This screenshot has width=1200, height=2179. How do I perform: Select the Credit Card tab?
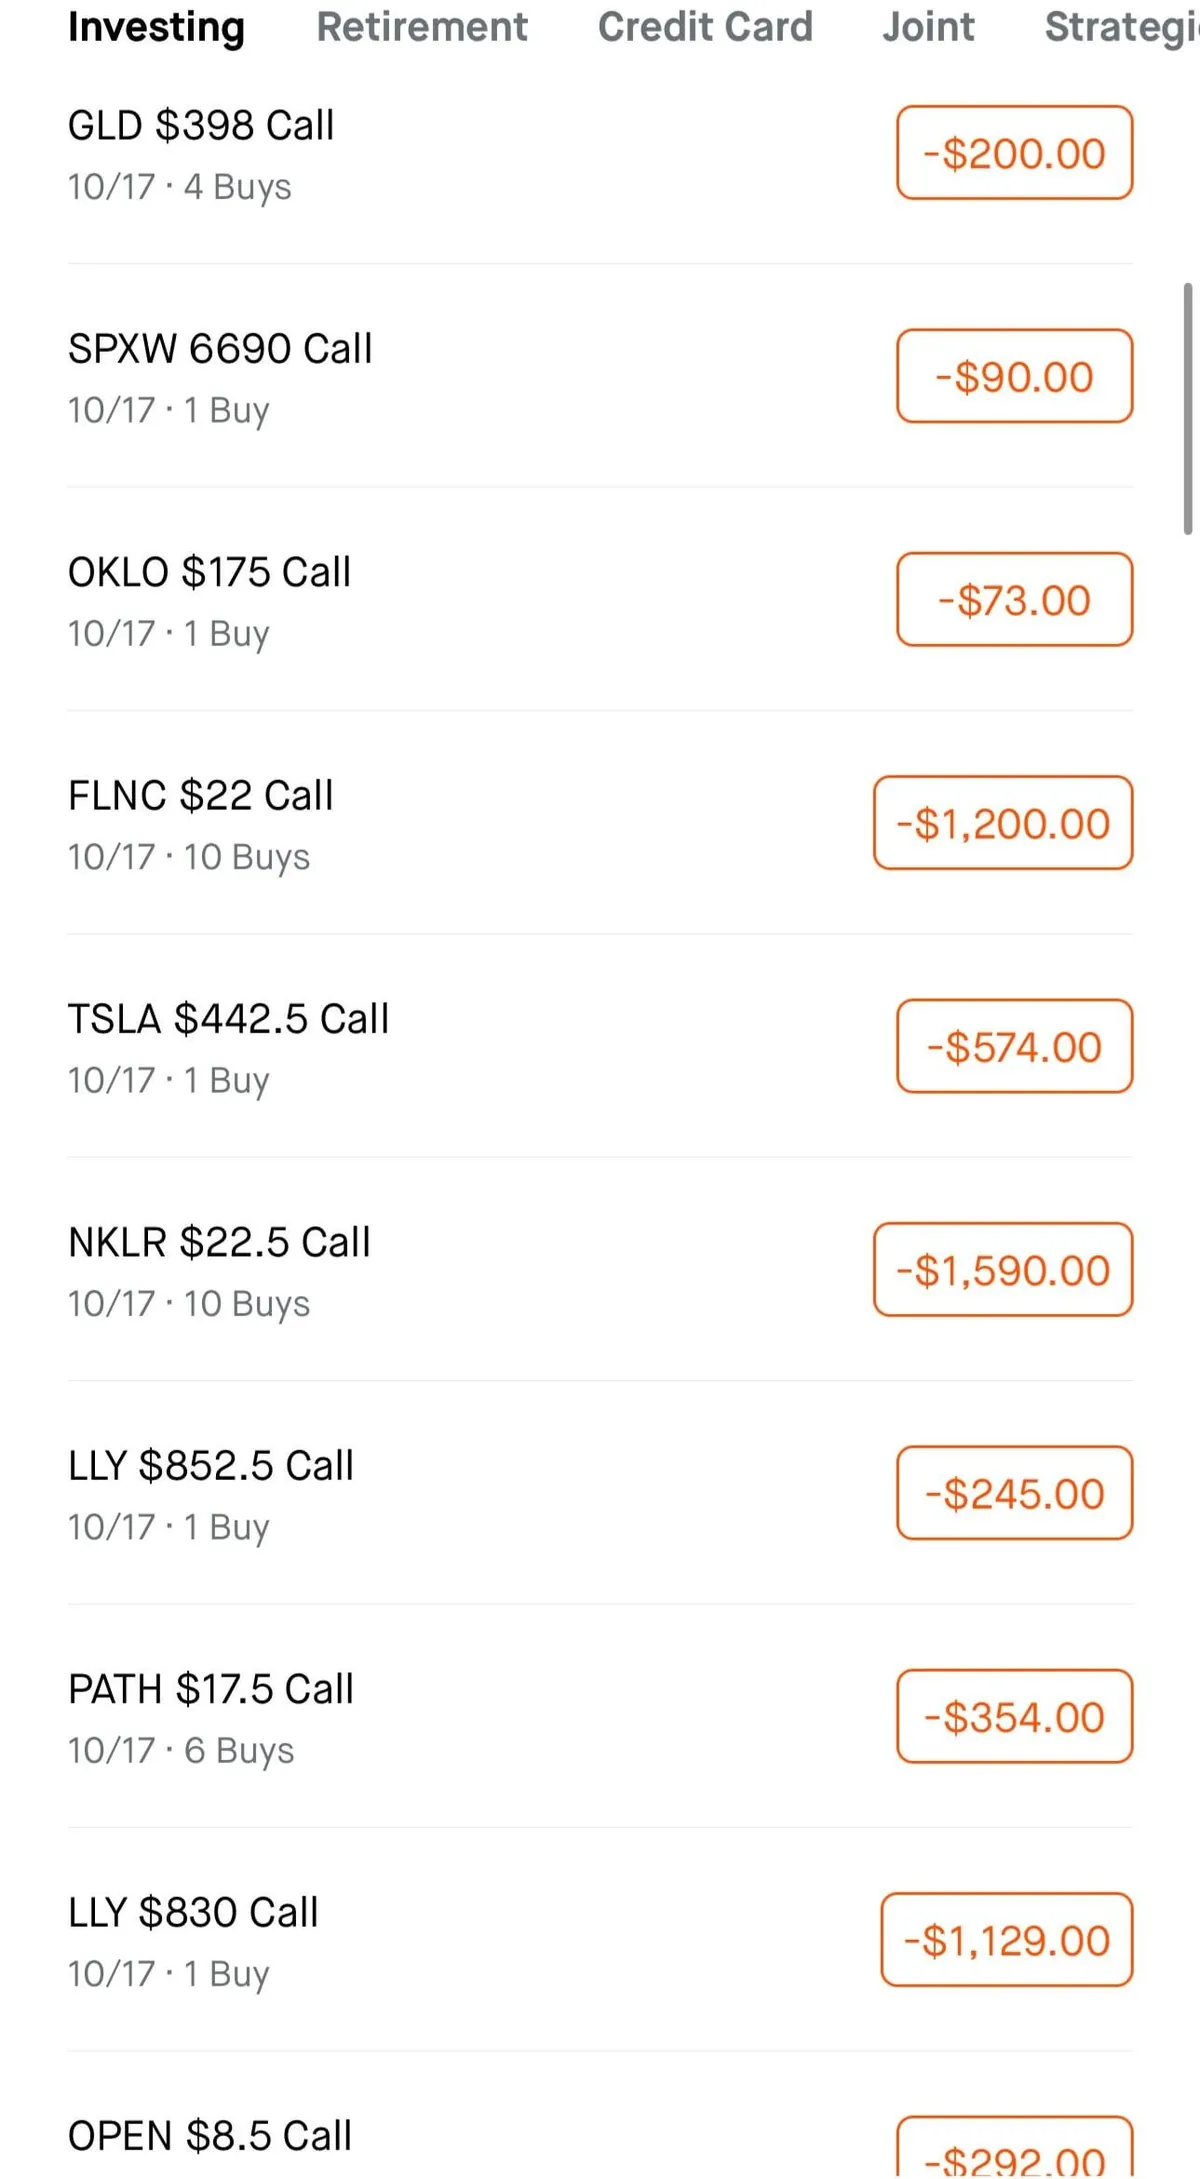705,27
